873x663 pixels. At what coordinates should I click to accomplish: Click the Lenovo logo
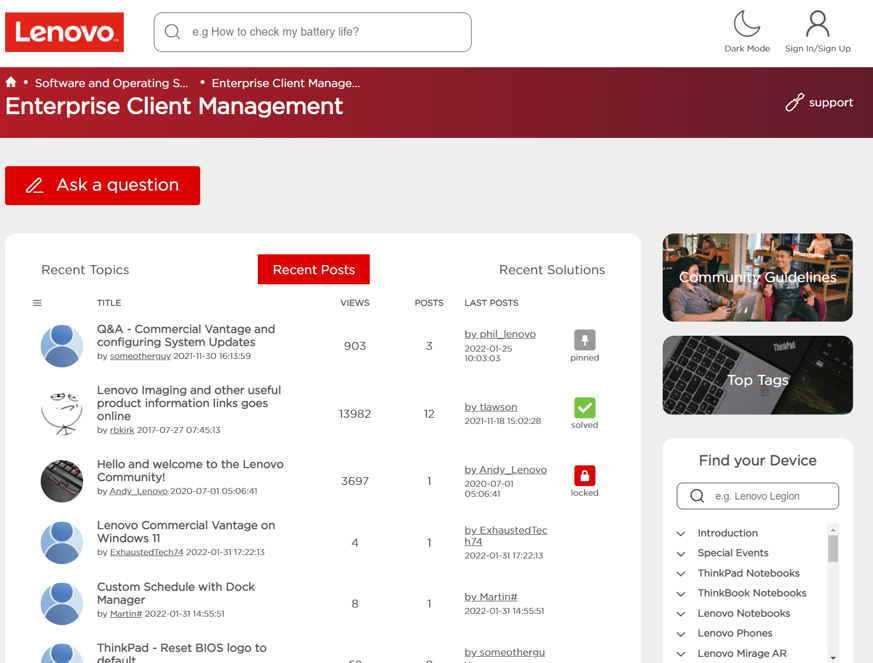point(65,32)
